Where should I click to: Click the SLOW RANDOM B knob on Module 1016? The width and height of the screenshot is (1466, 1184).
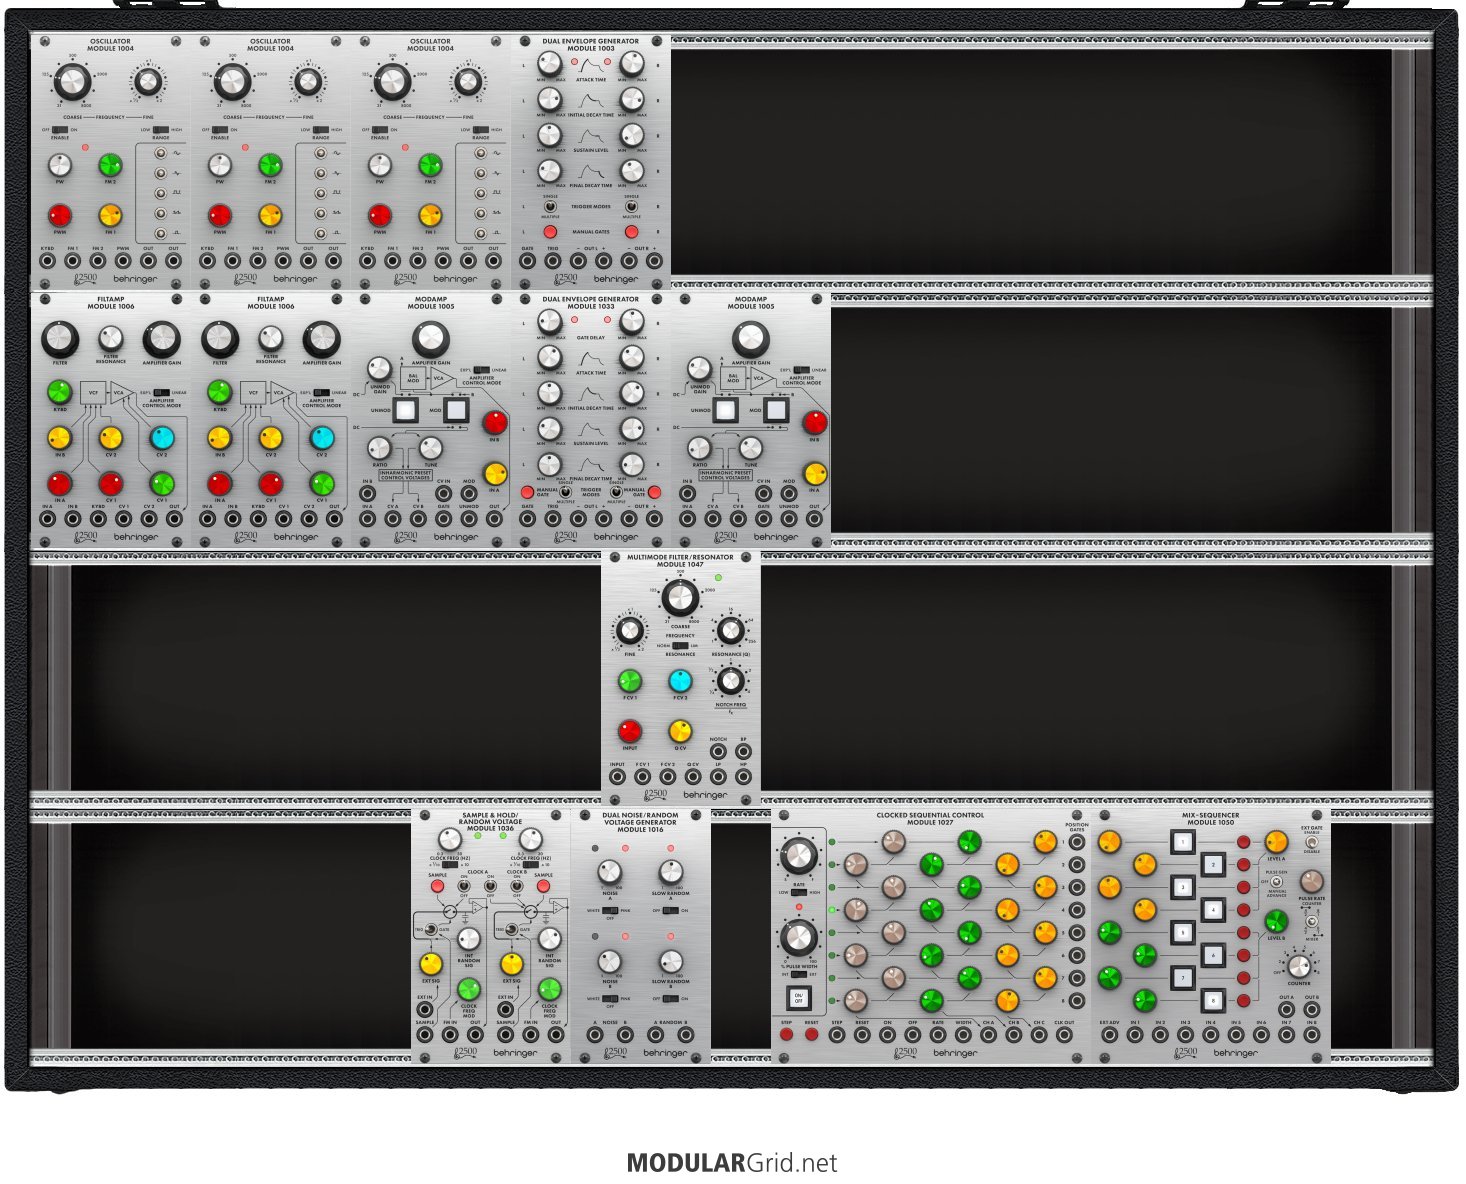pyautogui.click(x=671, y=961)
